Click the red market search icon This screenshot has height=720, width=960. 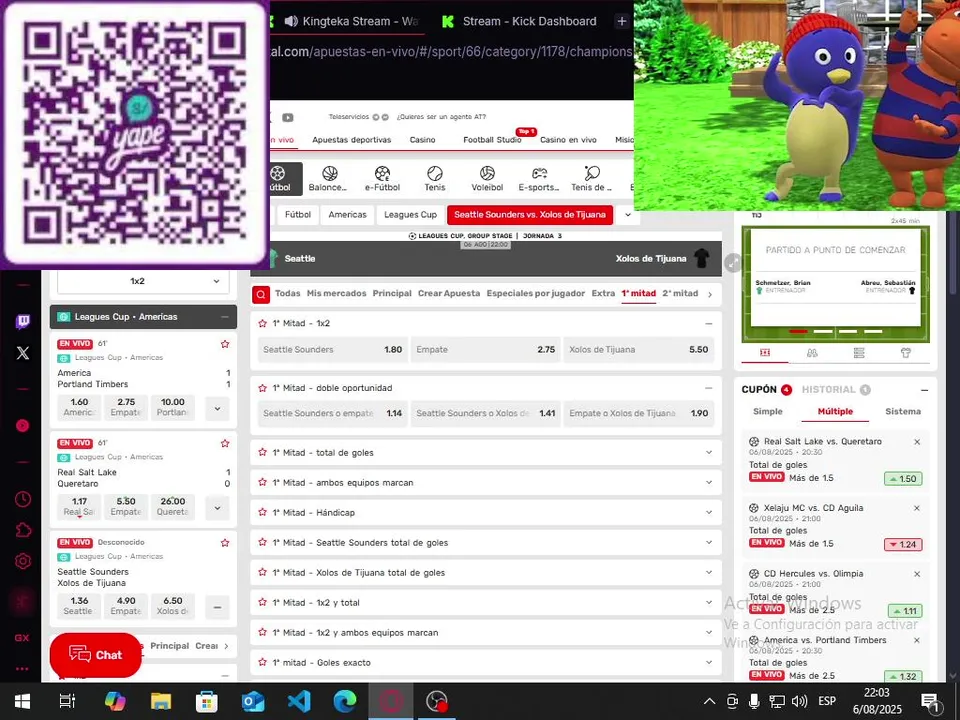coord(261,294)
